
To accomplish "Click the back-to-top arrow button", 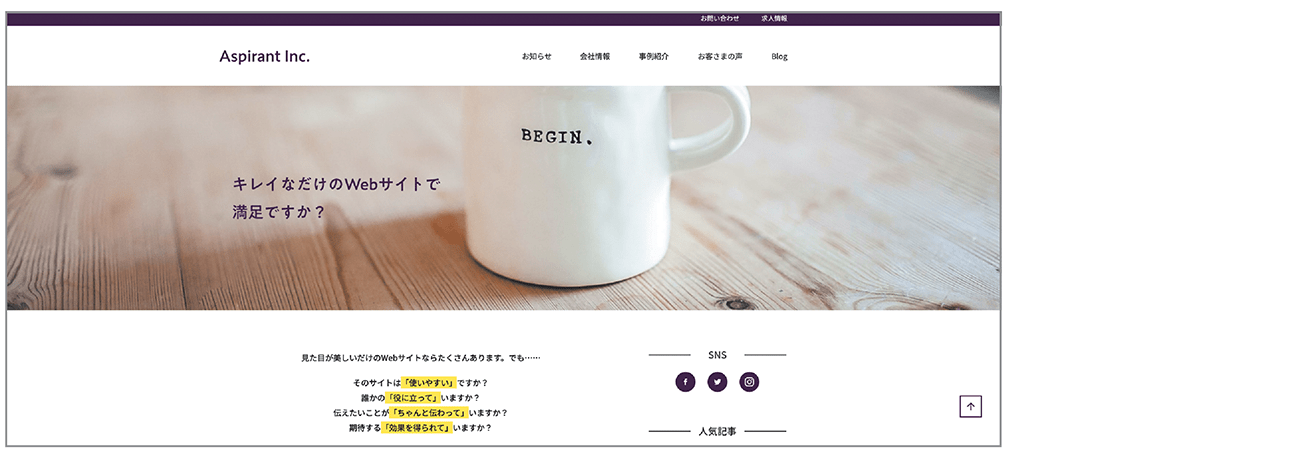I will [x=970, y=407].
